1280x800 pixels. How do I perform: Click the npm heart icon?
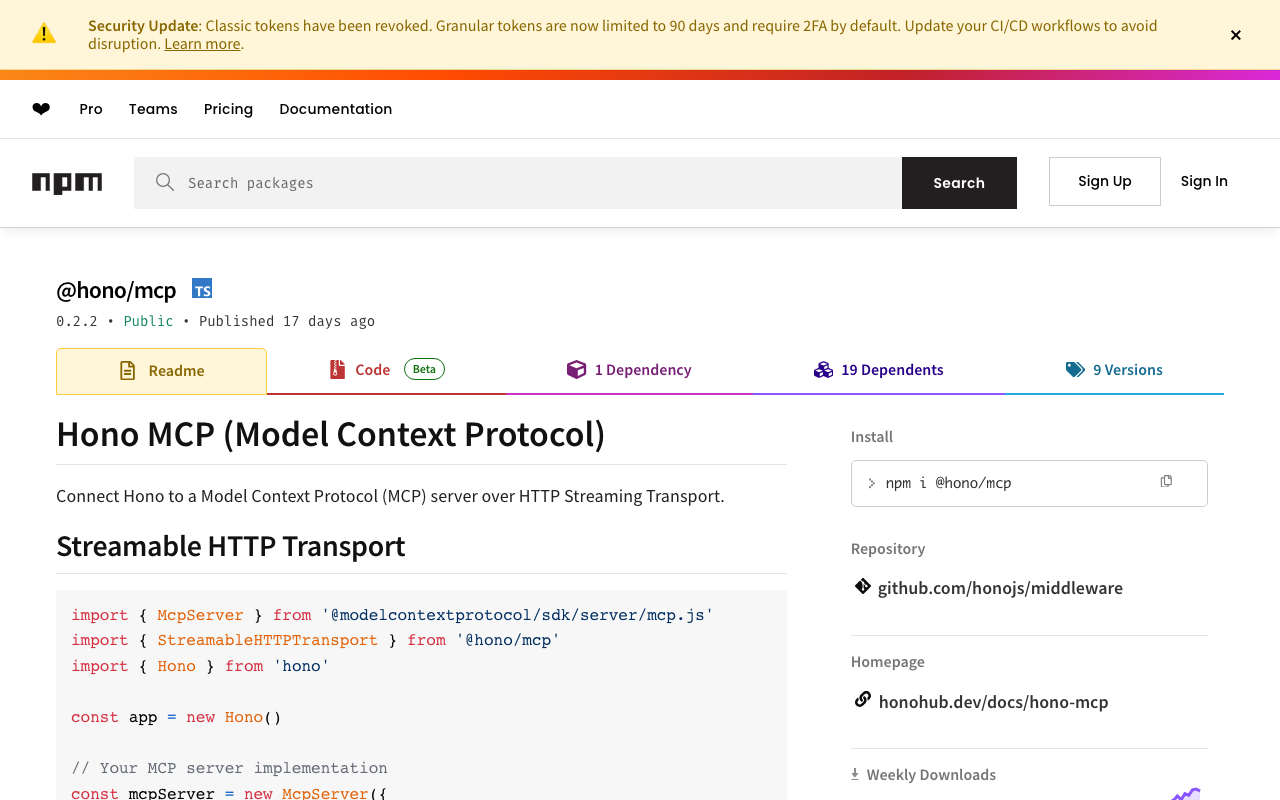41,109
